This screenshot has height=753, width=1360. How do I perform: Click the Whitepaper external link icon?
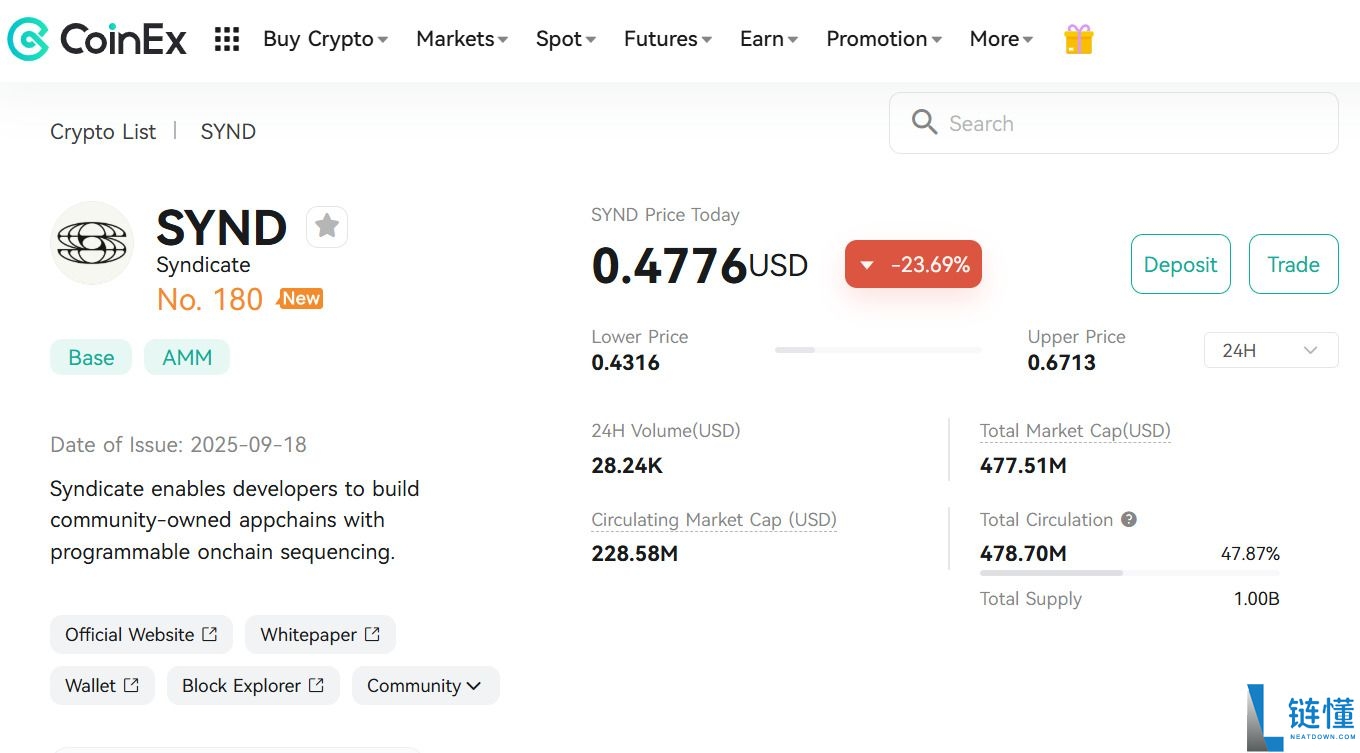tap(372, 634)
